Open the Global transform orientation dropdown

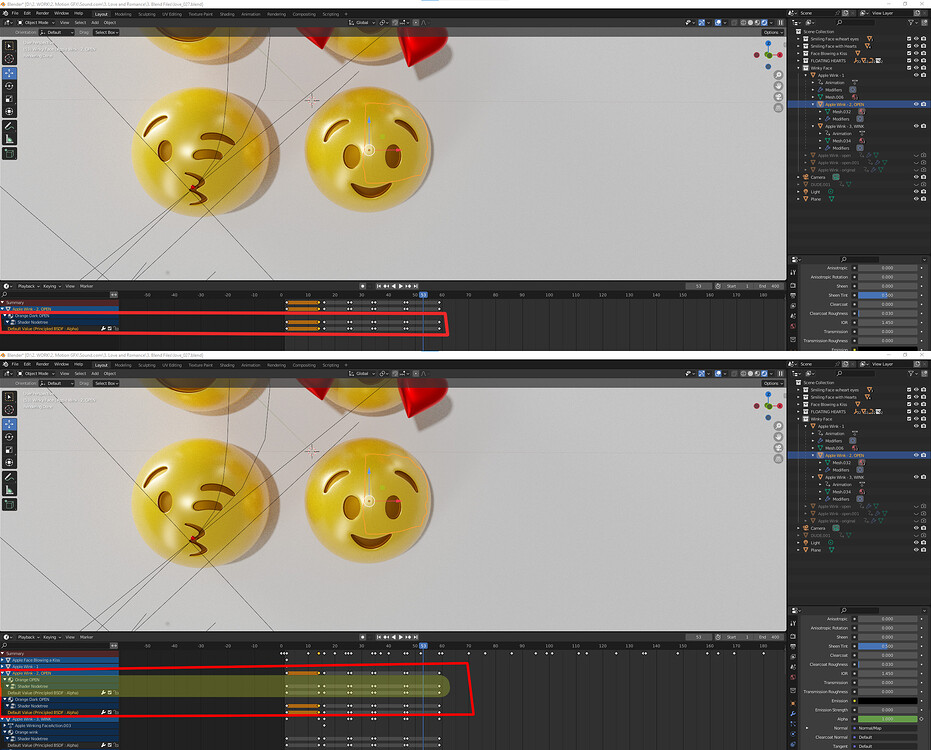pyautogui.click(x=362, y=22)
